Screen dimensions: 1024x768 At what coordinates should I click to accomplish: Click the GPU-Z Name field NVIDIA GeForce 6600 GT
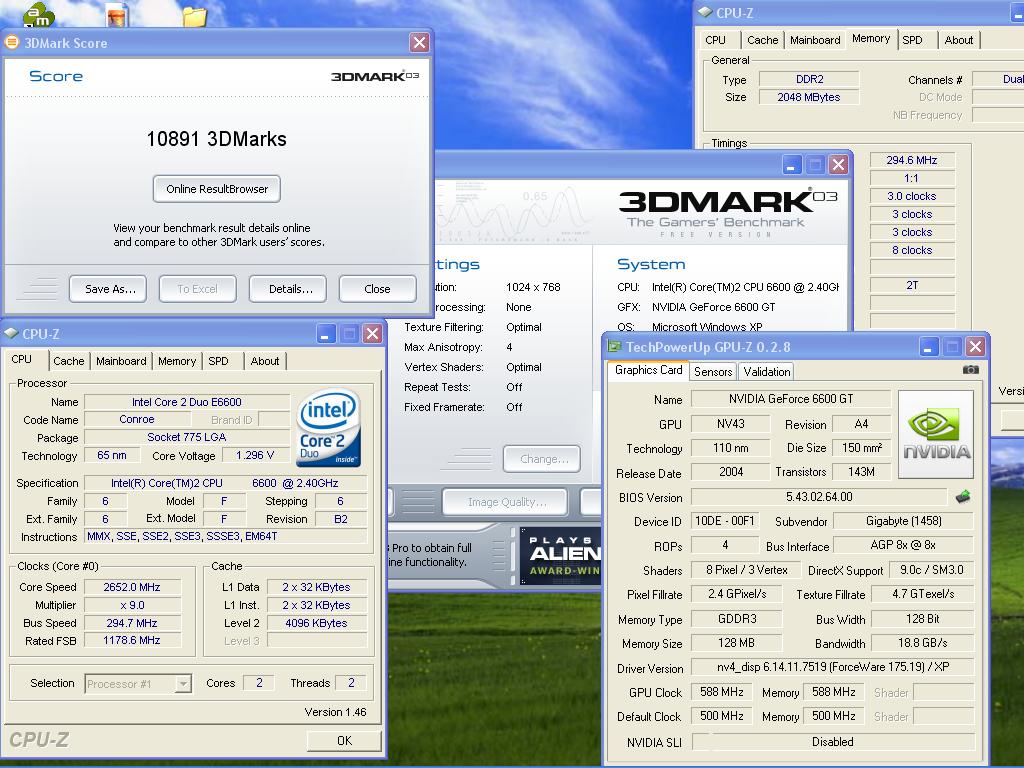[x=791, y=398]
